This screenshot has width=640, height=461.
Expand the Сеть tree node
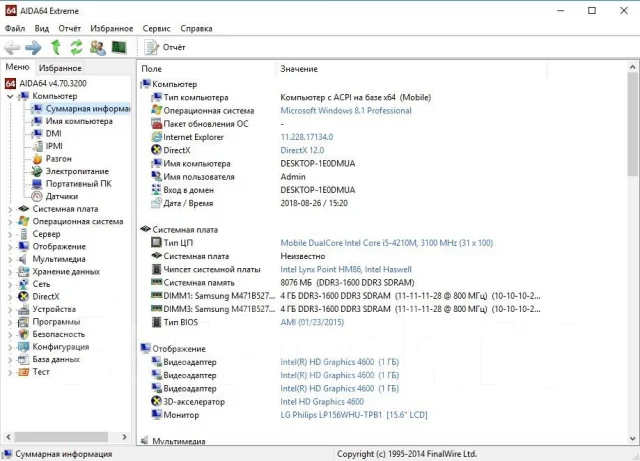(x=10, y=285)
